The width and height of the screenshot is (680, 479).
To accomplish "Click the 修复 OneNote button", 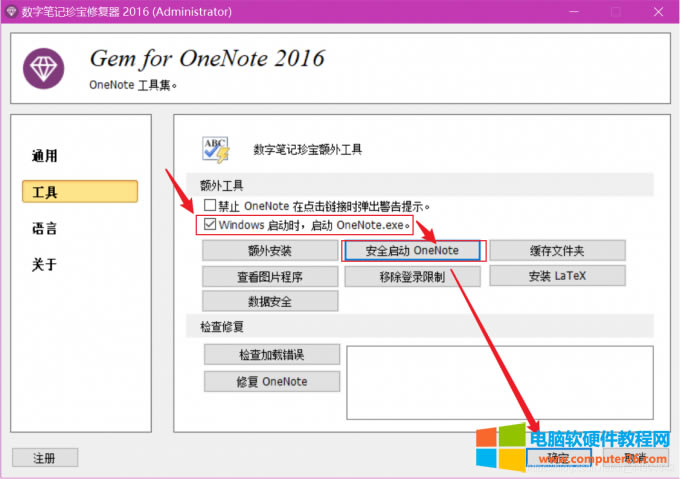I will click(x=272, y=381).
